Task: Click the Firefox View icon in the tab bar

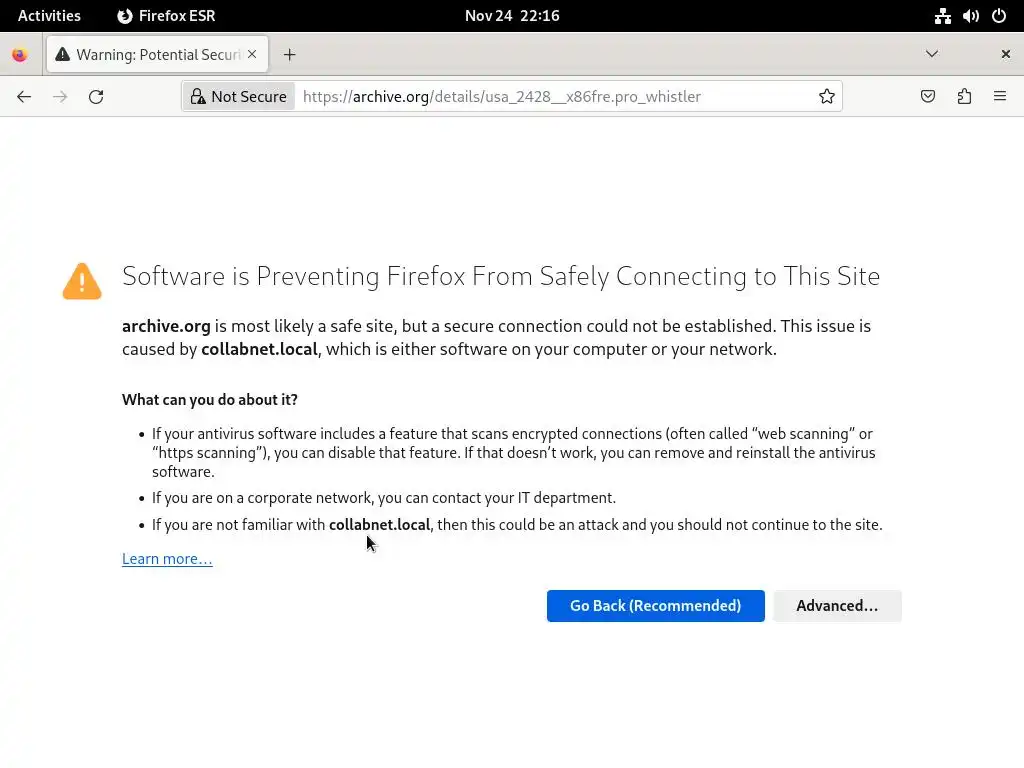Action: click(x=19, y=54)
